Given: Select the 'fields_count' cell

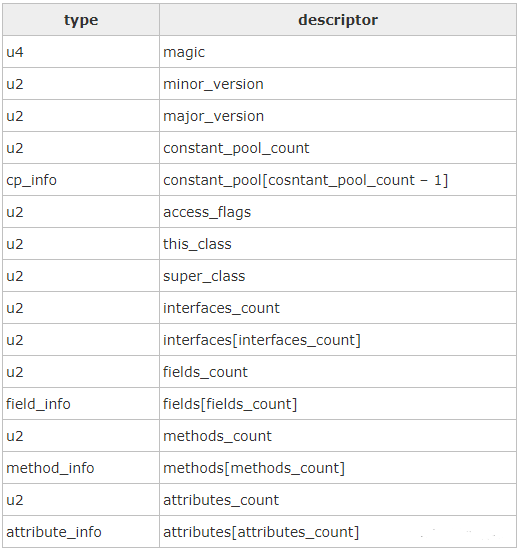Looking at the screenshot, I should [x=338, y=372].
